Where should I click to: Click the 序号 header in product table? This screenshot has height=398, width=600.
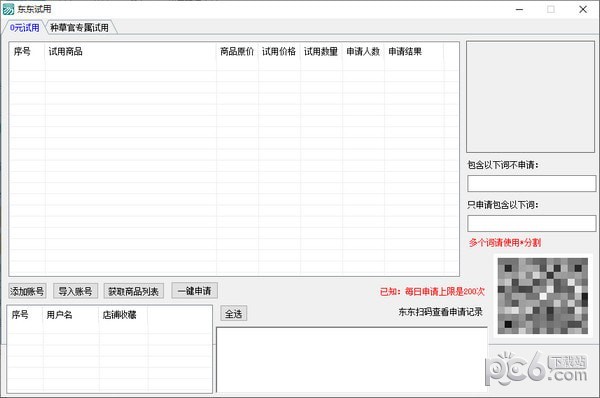pyautogui.click(x=27, y=51)
